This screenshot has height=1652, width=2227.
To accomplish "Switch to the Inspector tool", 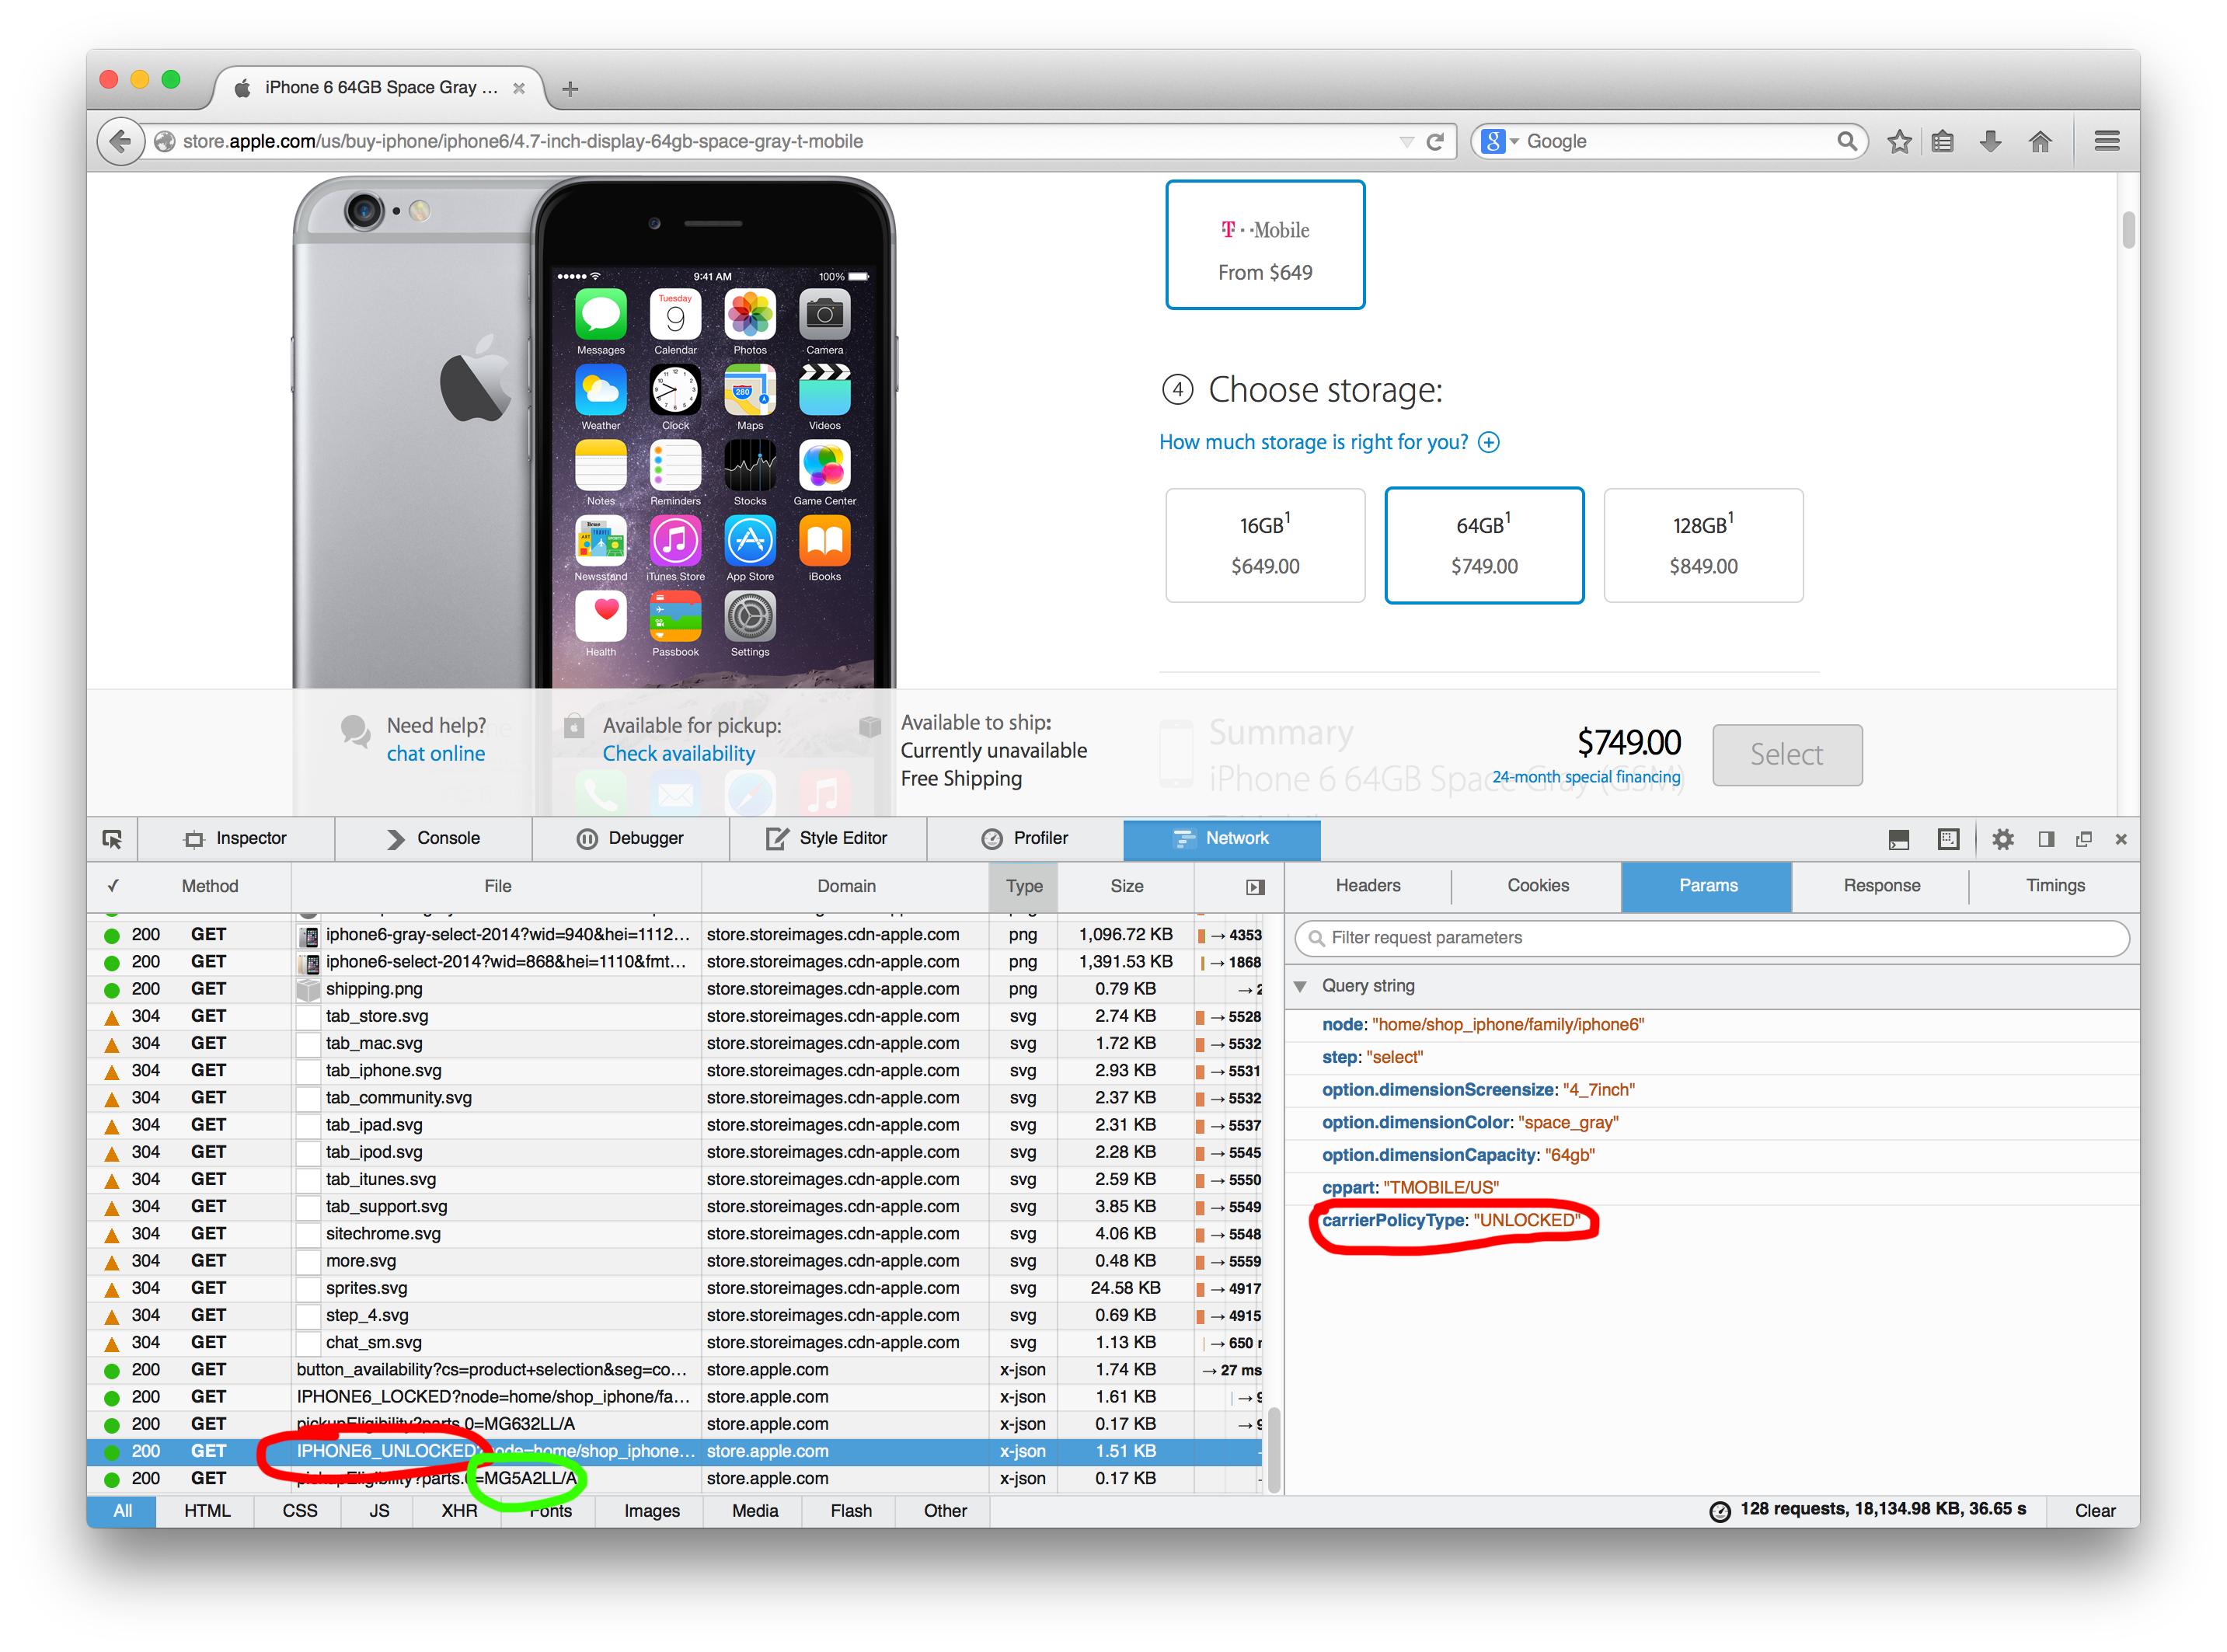I will [x=236, y=839].
